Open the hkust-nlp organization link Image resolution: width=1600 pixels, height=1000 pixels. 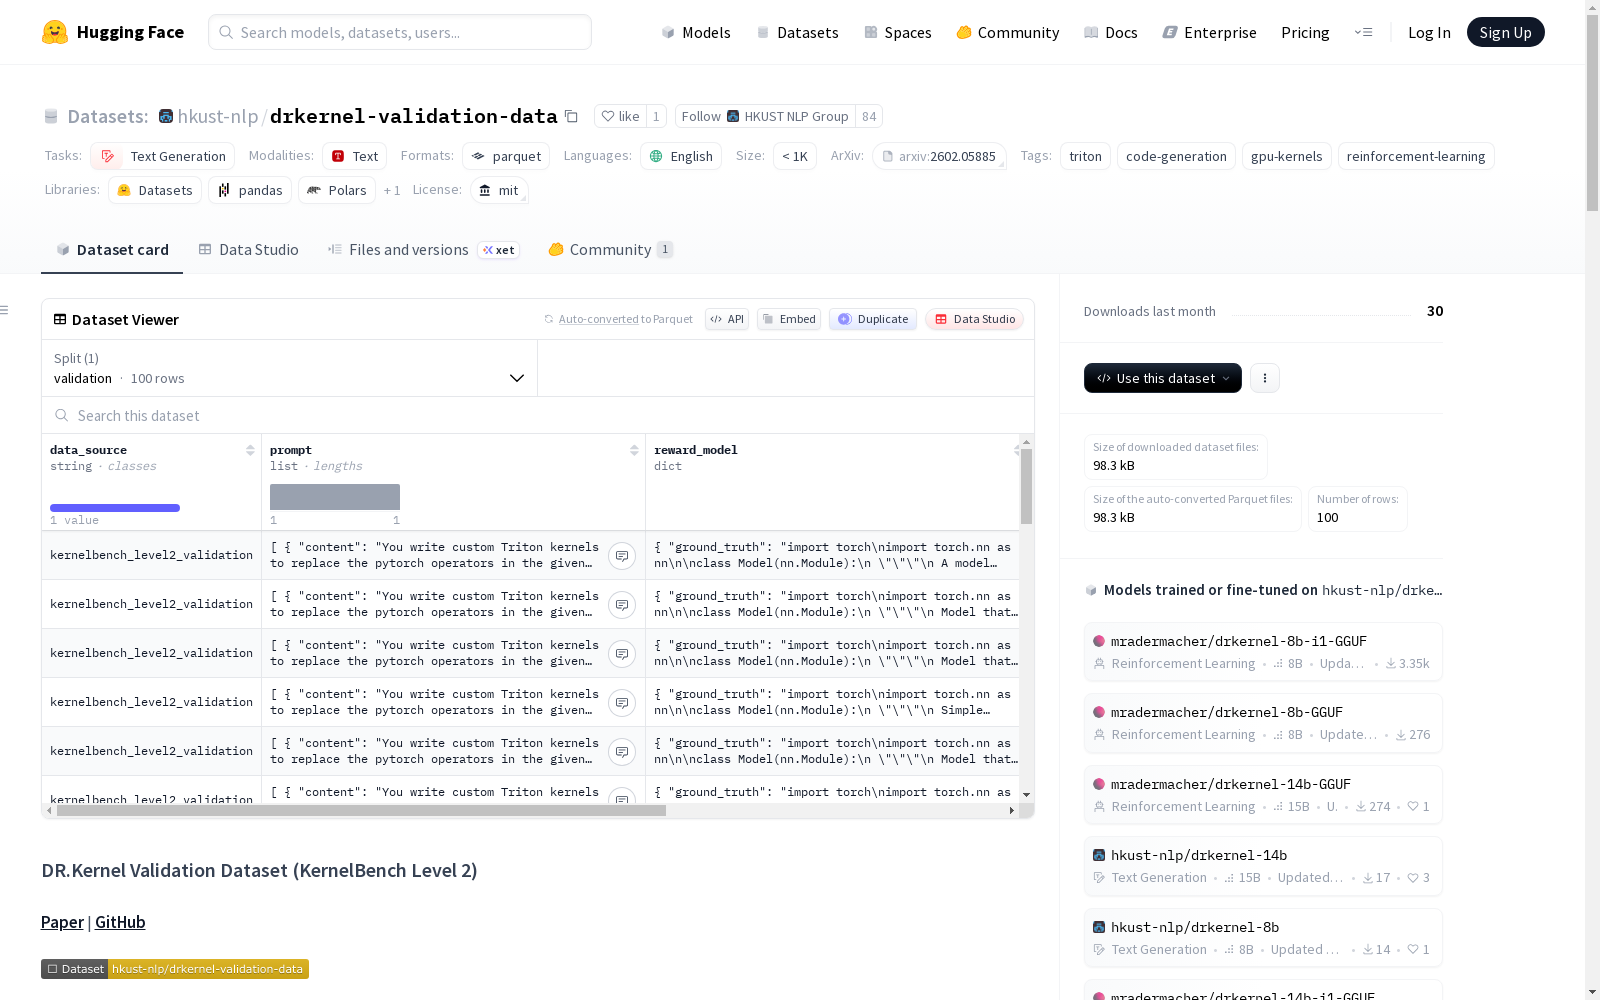tap(218, 116)
